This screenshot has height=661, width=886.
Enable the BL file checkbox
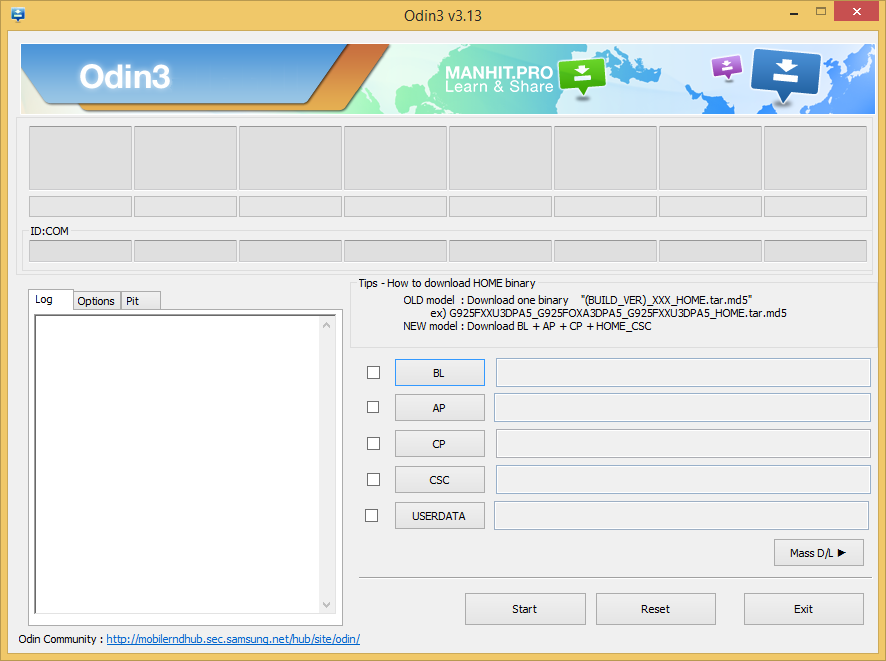[373, 372]
